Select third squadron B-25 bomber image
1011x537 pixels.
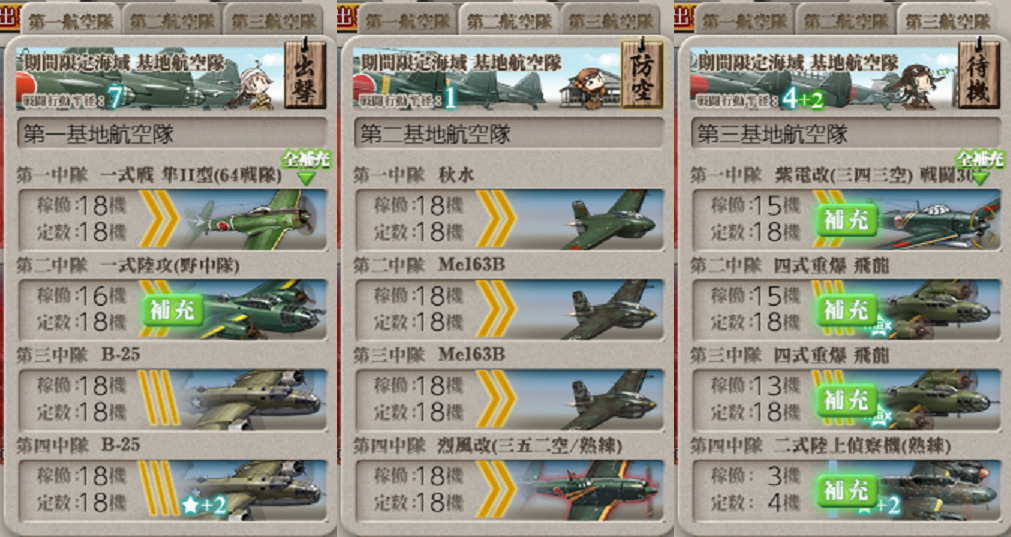pyautogui.click(x=255, y=400)
